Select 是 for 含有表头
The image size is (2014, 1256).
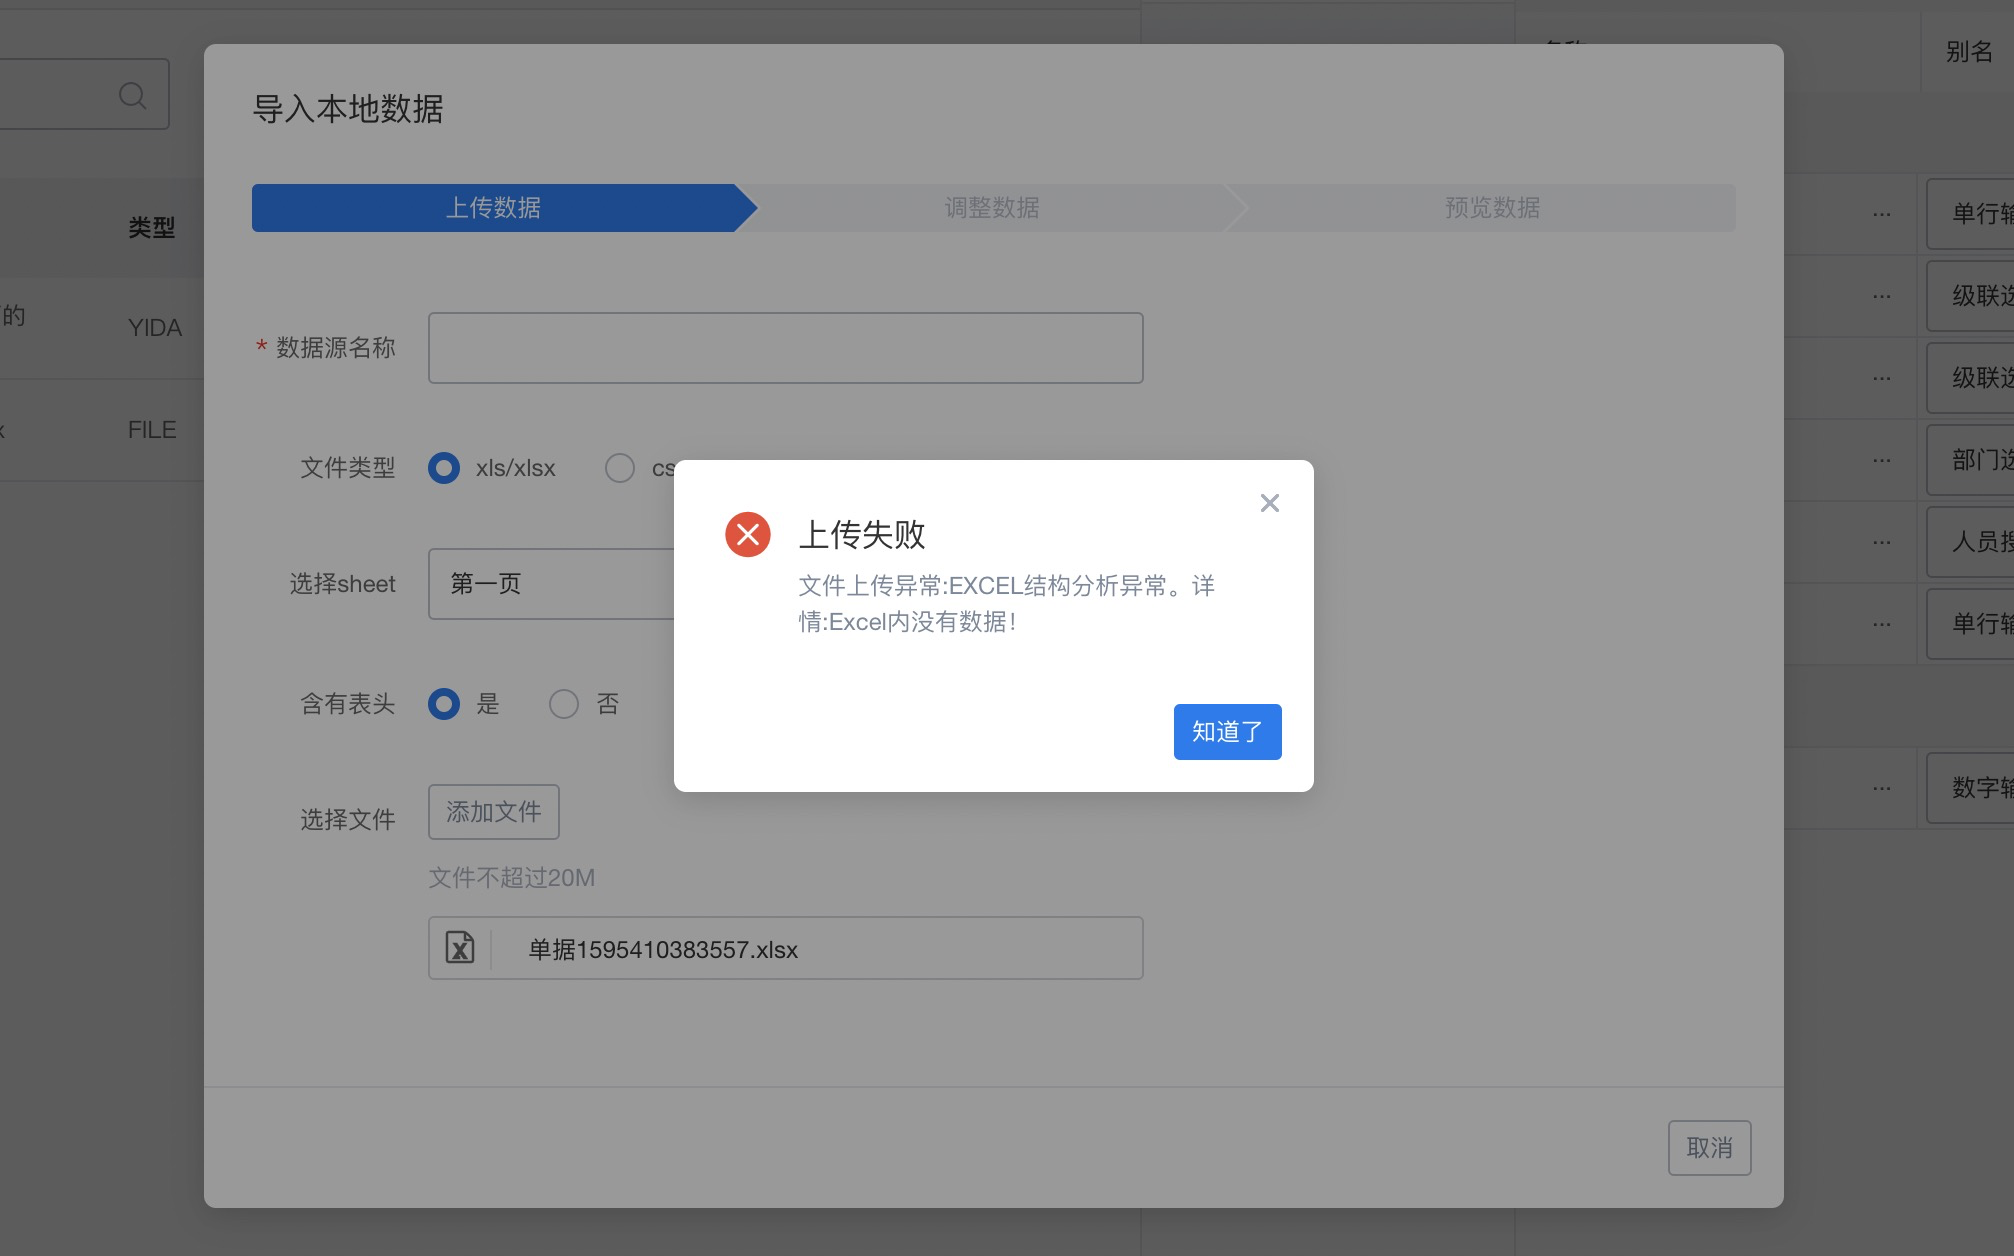pyautogui.click(x=444, y=704)
